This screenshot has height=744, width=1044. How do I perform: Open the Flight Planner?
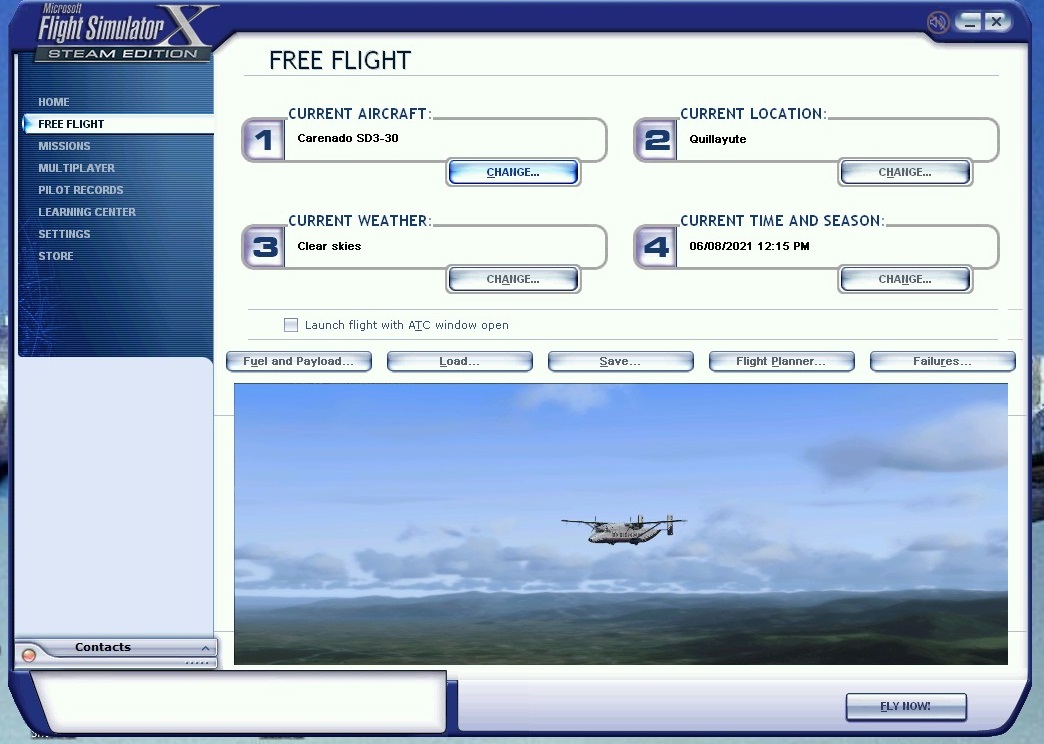click(x=782, y=361)
